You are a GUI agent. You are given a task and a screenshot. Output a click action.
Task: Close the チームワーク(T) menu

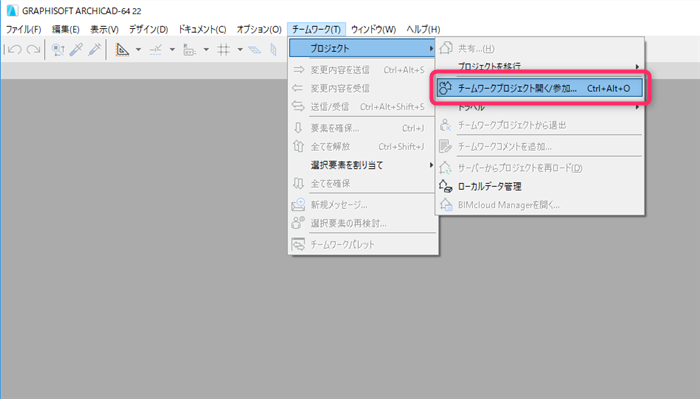(x=317, y=29)
